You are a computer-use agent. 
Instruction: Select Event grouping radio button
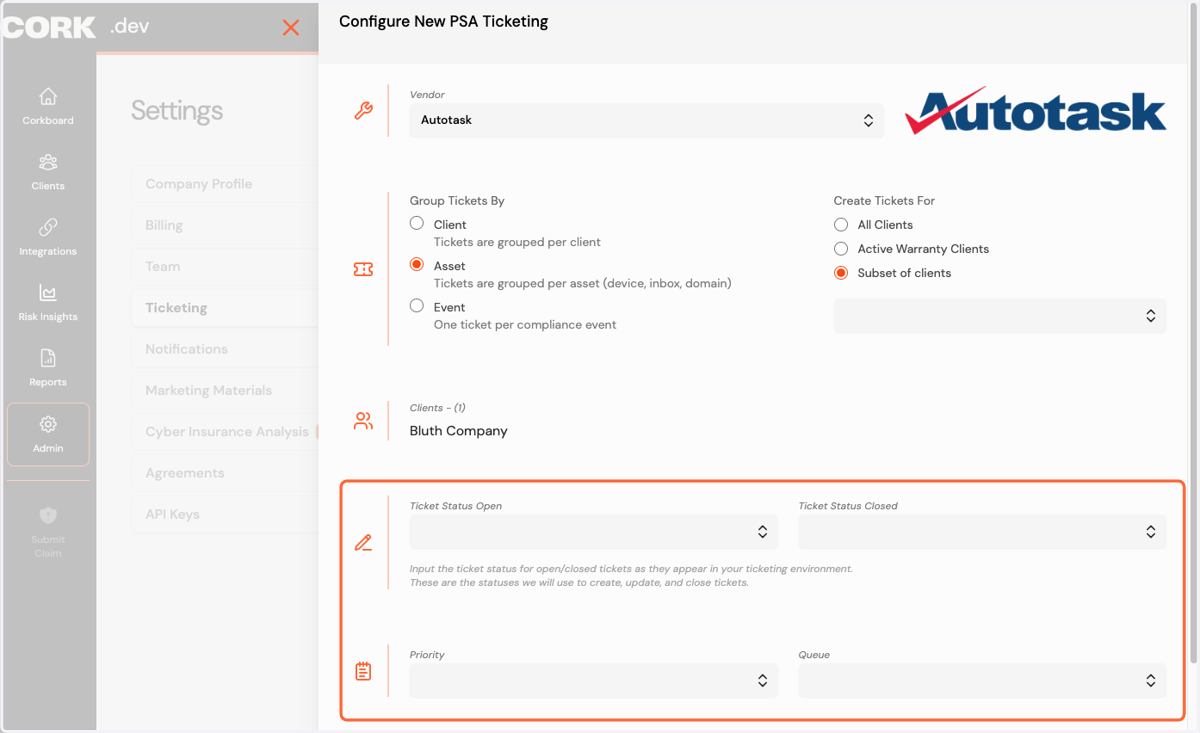pos(417,306)
